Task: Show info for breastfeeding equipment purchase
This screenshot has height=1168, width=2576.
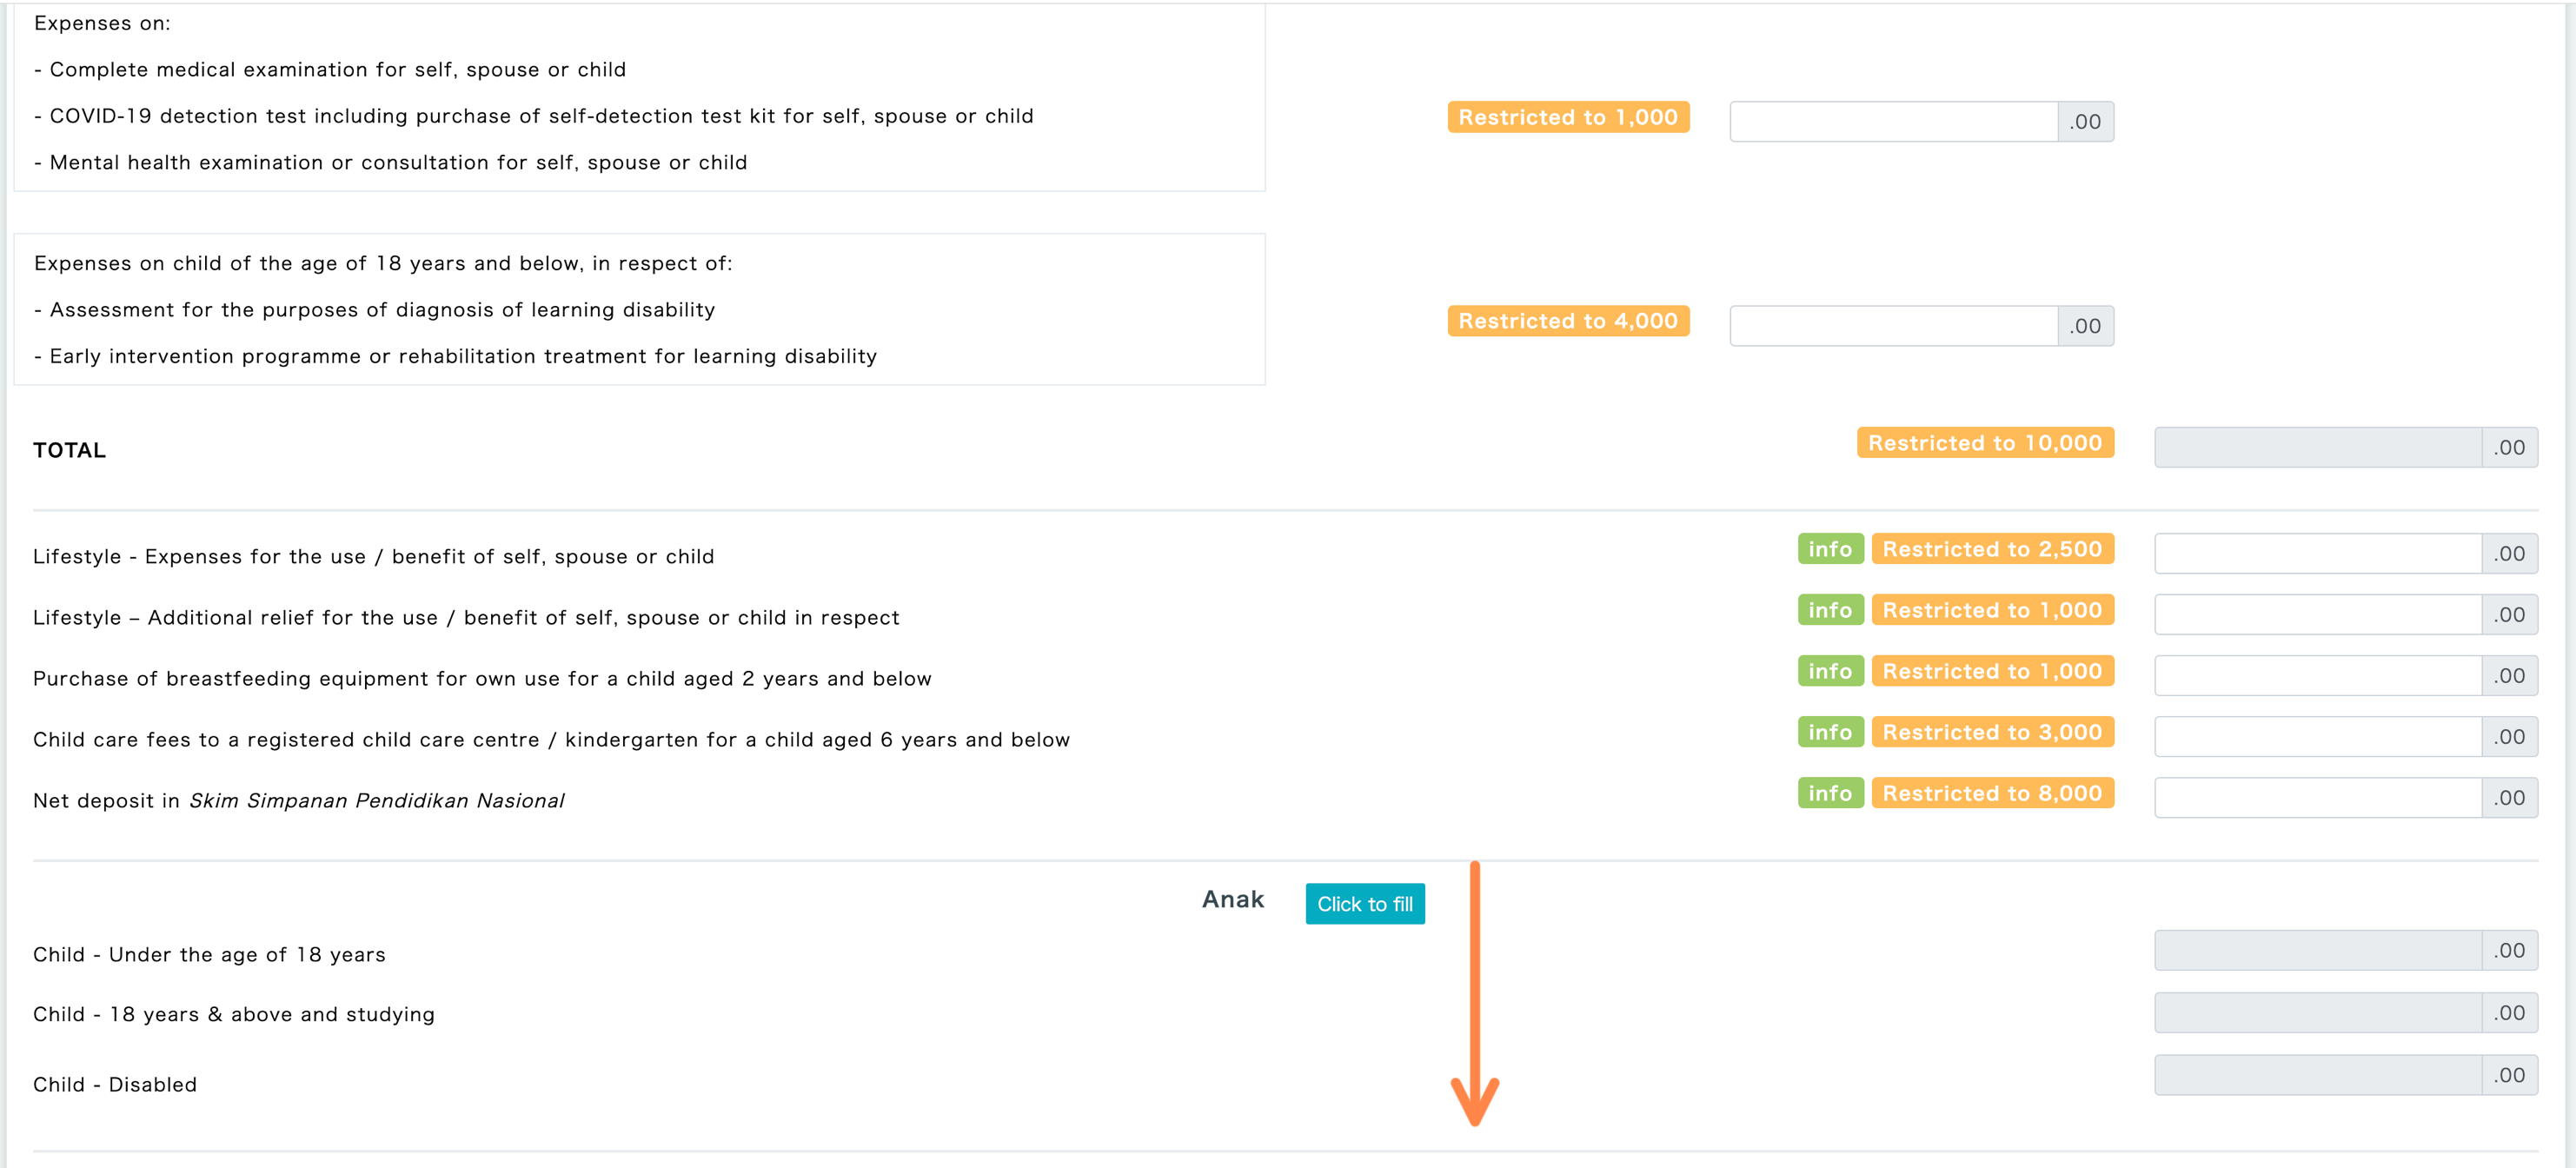Action: click(x=1829, y=671)
